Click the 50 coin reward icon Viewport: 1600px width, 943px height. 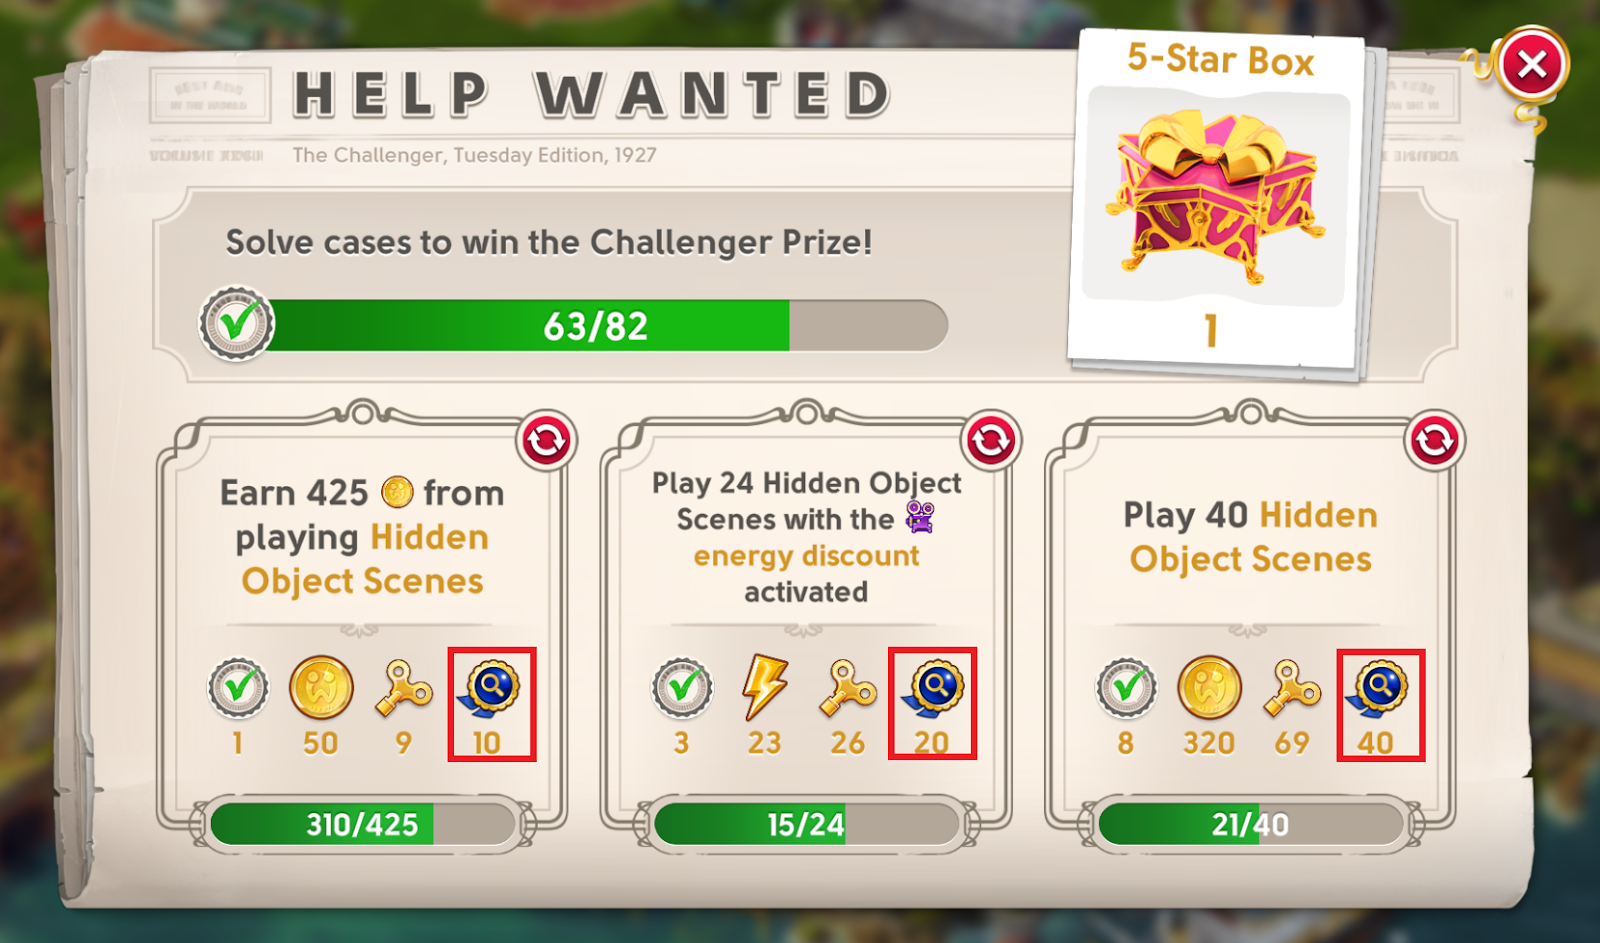321,688
